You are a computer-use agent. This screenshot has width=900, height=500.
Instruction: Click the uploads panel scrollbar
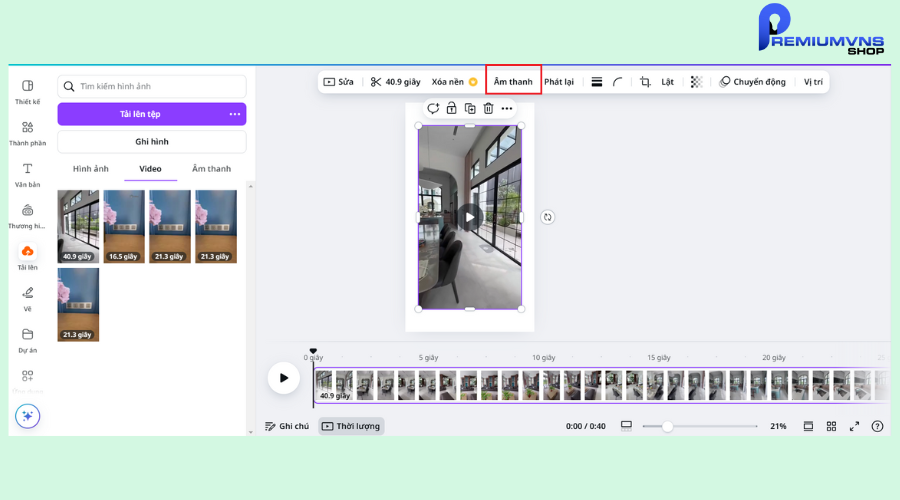click(x=250, y=309)
